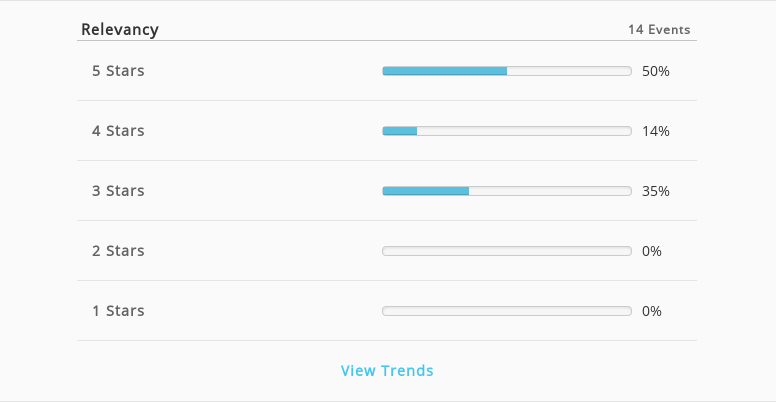Select the 5 Stars row label
The height and width of the screenshot is (402, 776).
[x=118, y=71]
